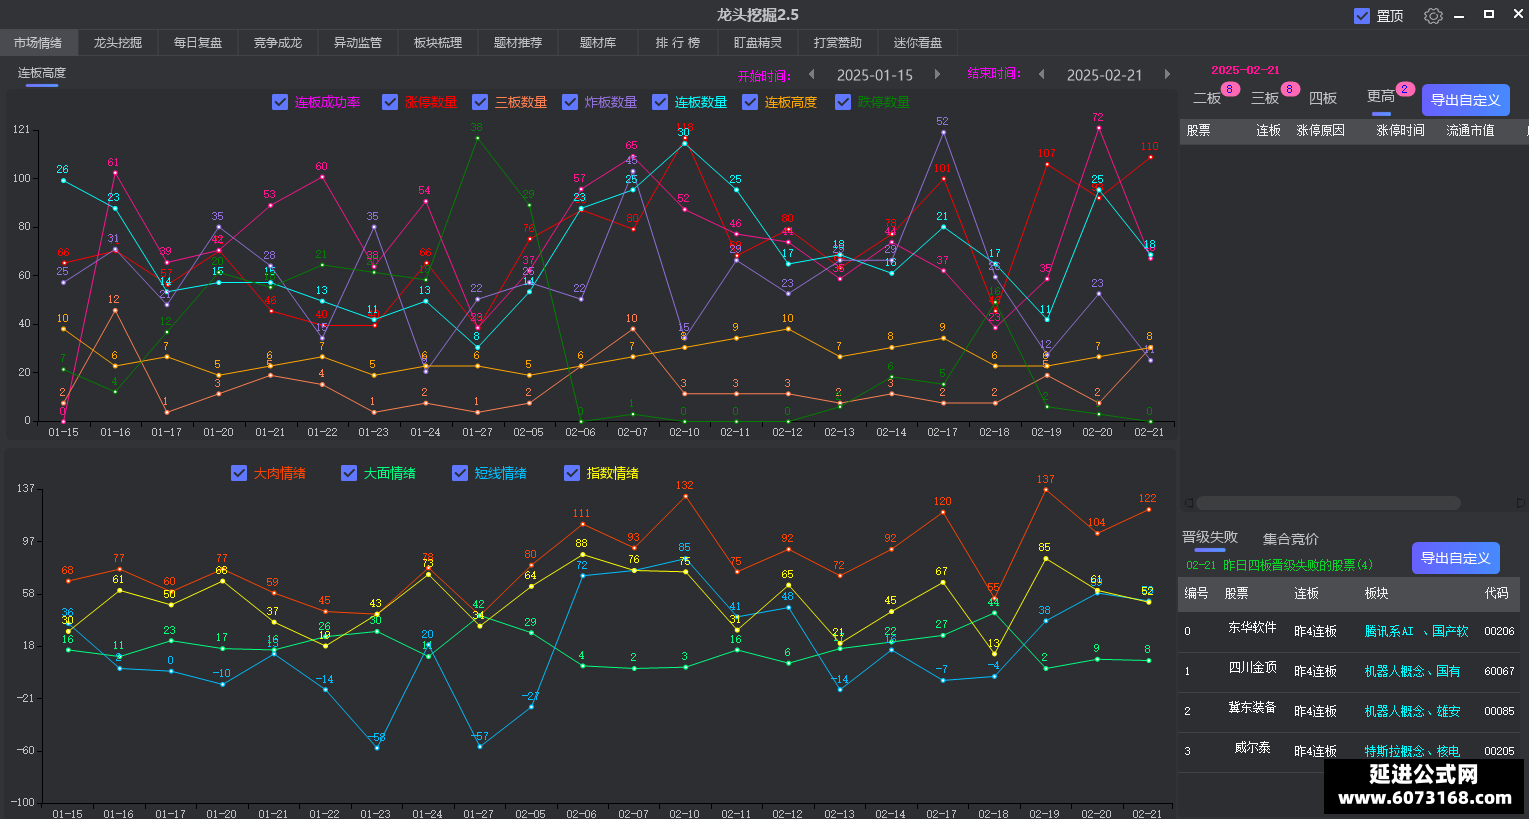Open the 题材库 tab
Screen dimensions: 1529x819
click(x=598, y=43)
